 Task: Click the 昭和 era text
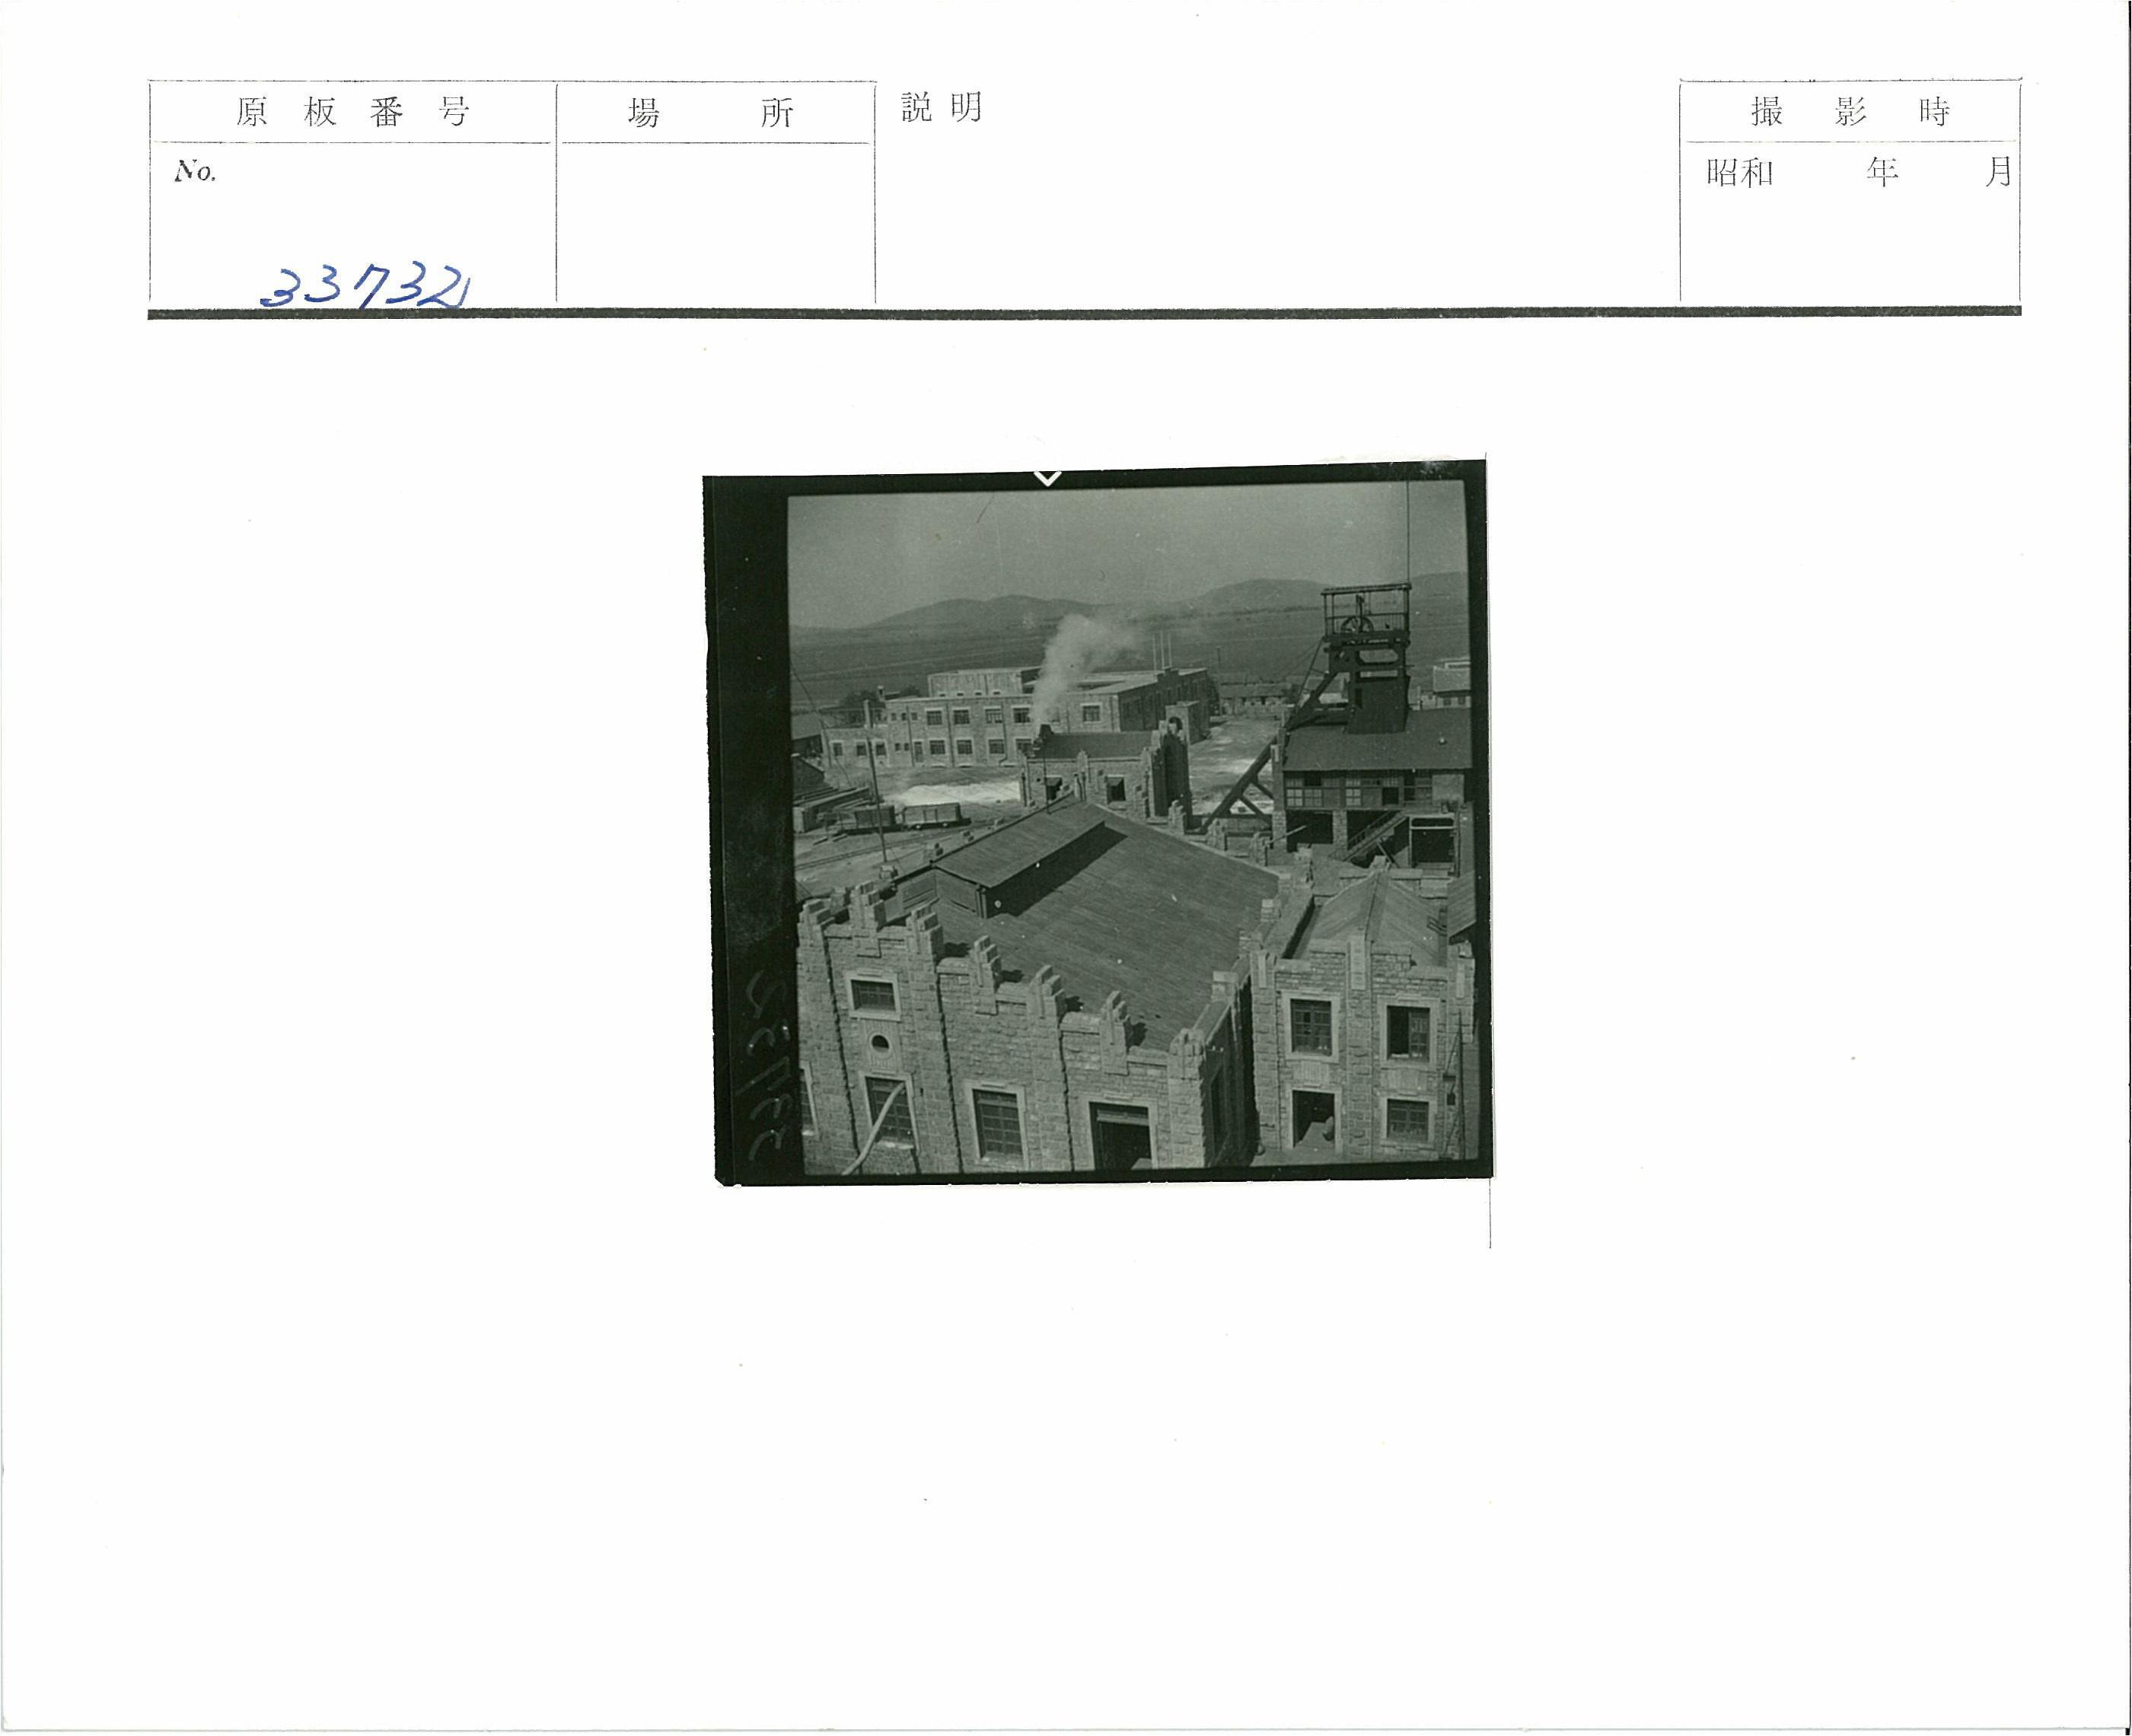(x=1741, y=173)
